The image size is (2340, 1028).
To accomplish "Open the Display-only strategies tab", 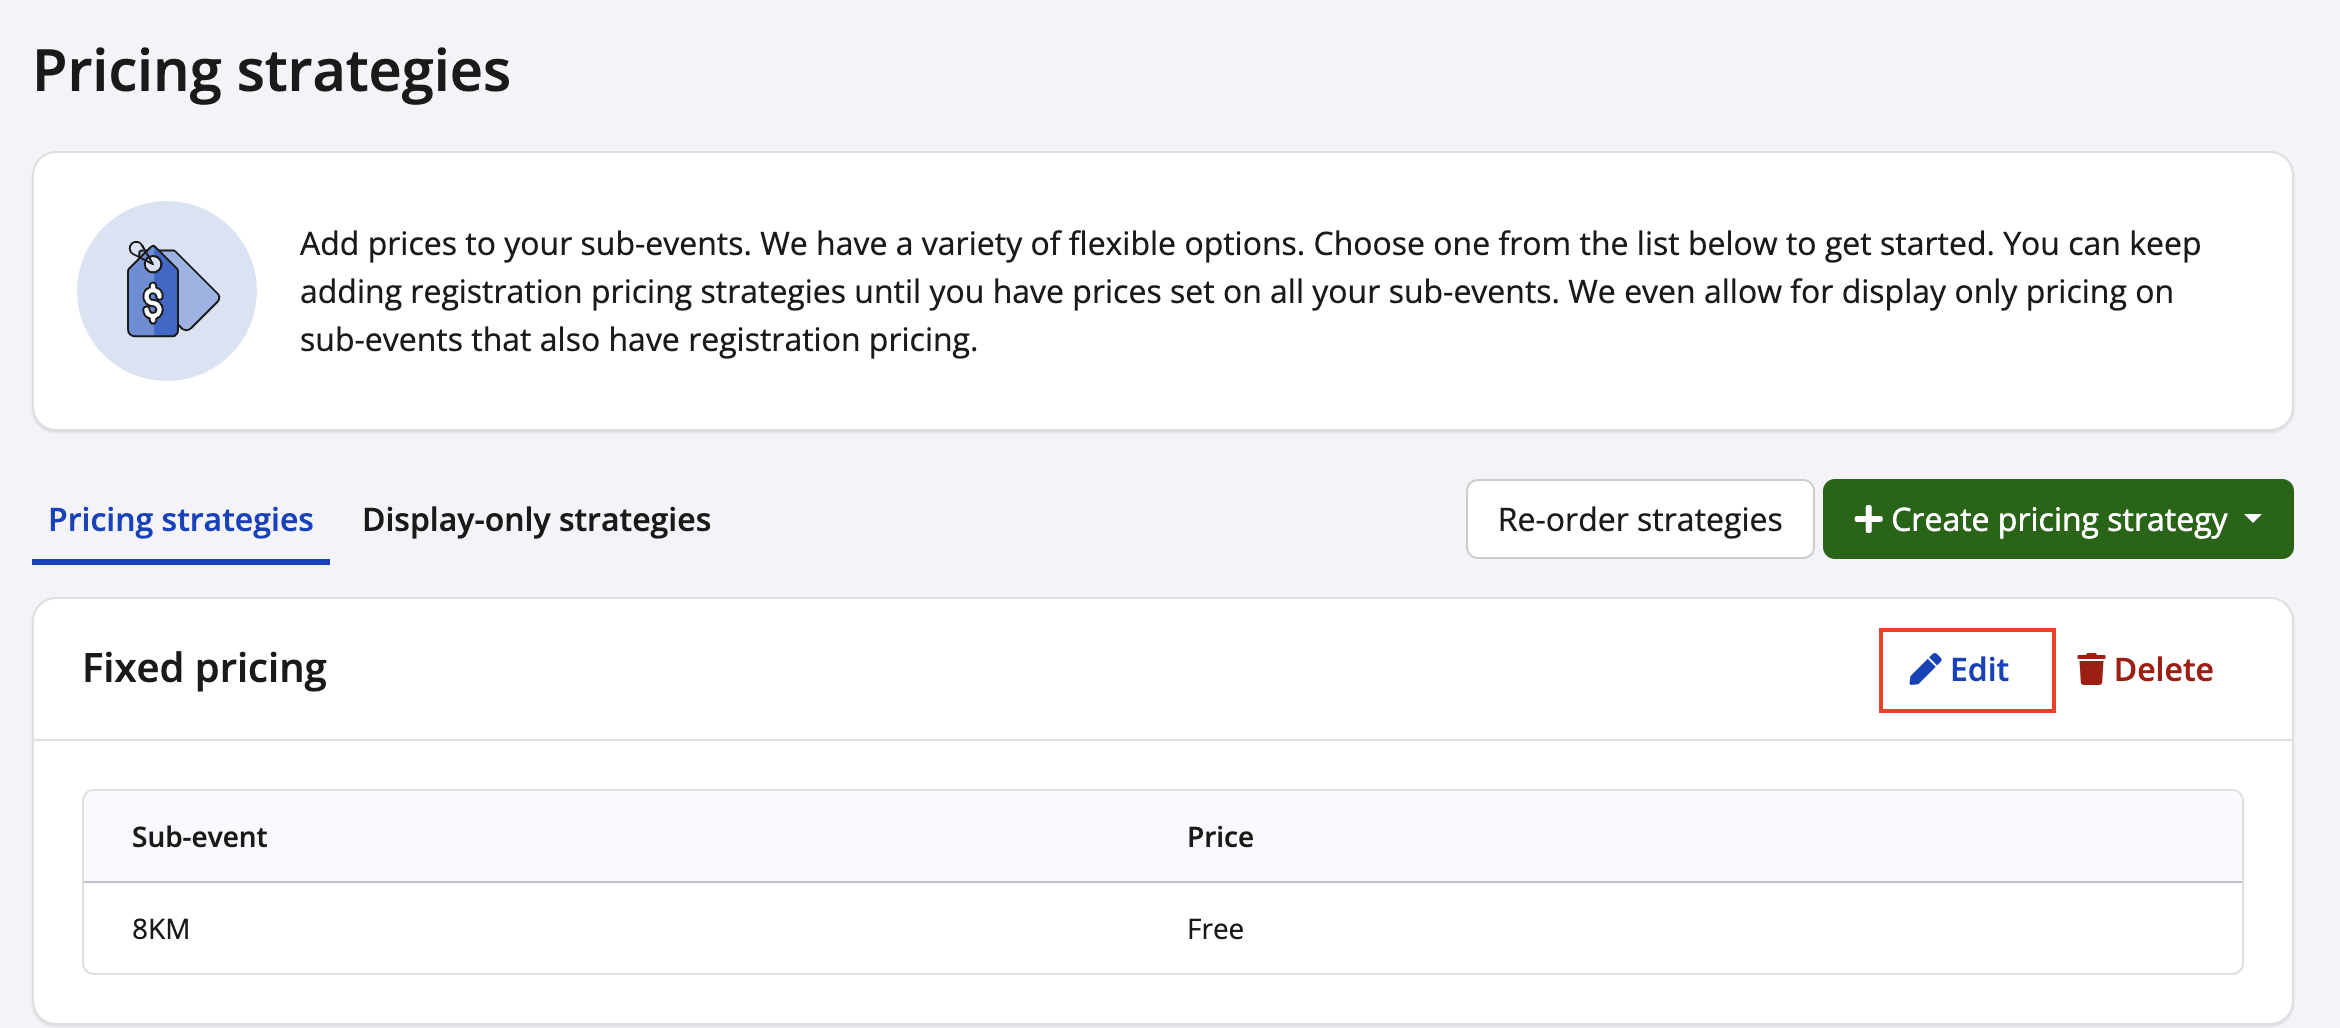I will pyautogui.click(x=536, y=519).
